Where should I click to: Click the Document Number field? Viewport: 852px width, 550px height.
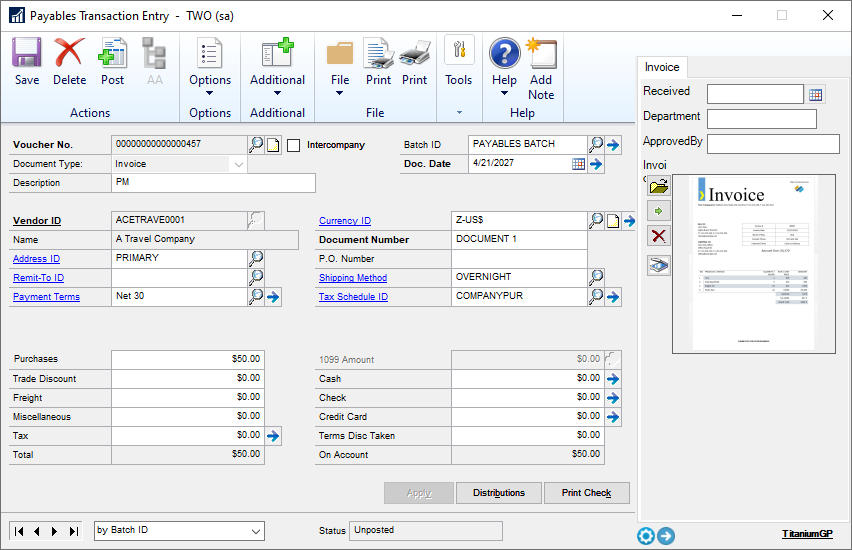tap(519, 240)
